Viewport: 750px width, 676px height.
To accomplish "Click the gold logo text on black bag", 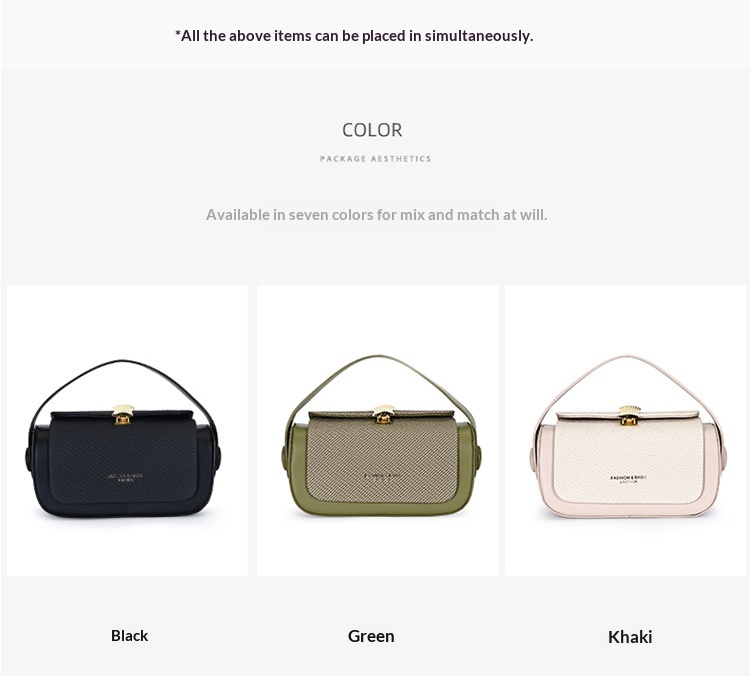I will pyautogui.click(x=124, y=477).
